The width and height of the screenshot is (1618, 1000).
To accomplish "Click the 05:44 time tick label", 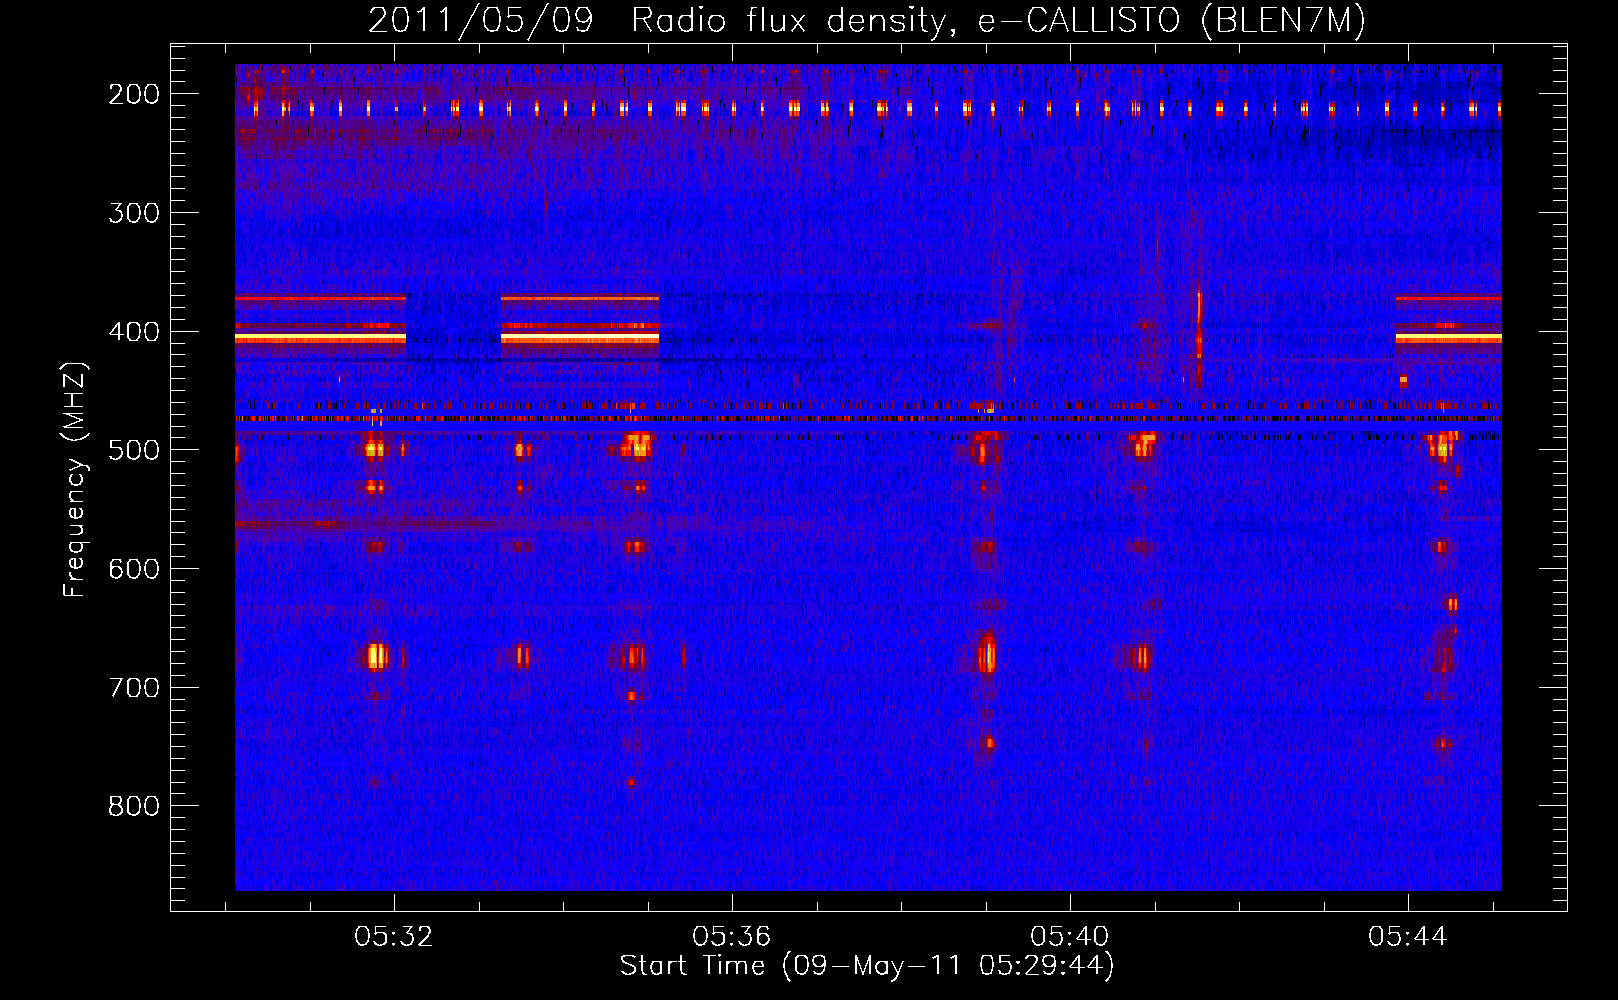I will click(x=1408, y=937).
